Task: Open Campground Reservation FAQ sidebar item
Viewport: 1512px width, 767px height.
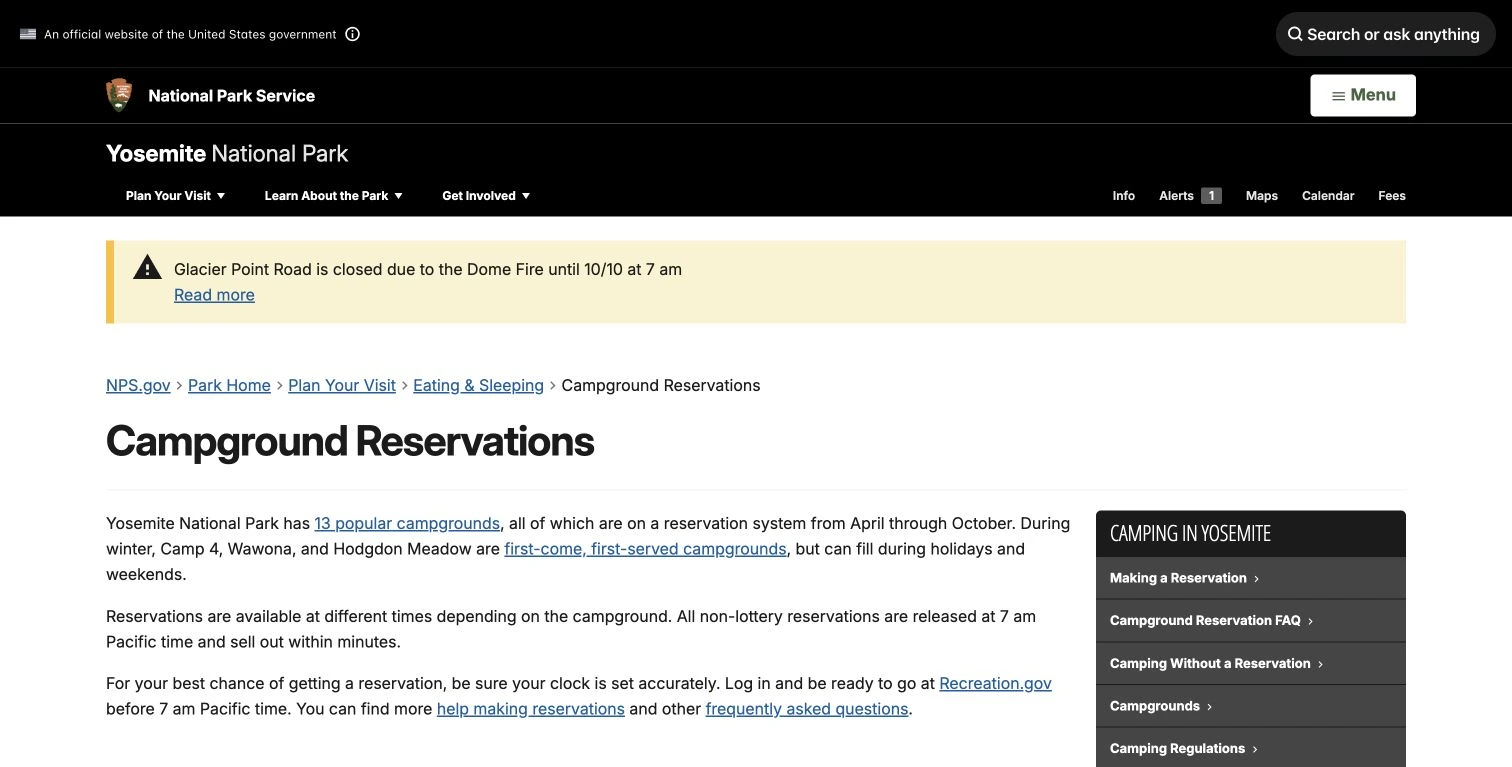Action: pyautogui.click(x=1251, y=621)
